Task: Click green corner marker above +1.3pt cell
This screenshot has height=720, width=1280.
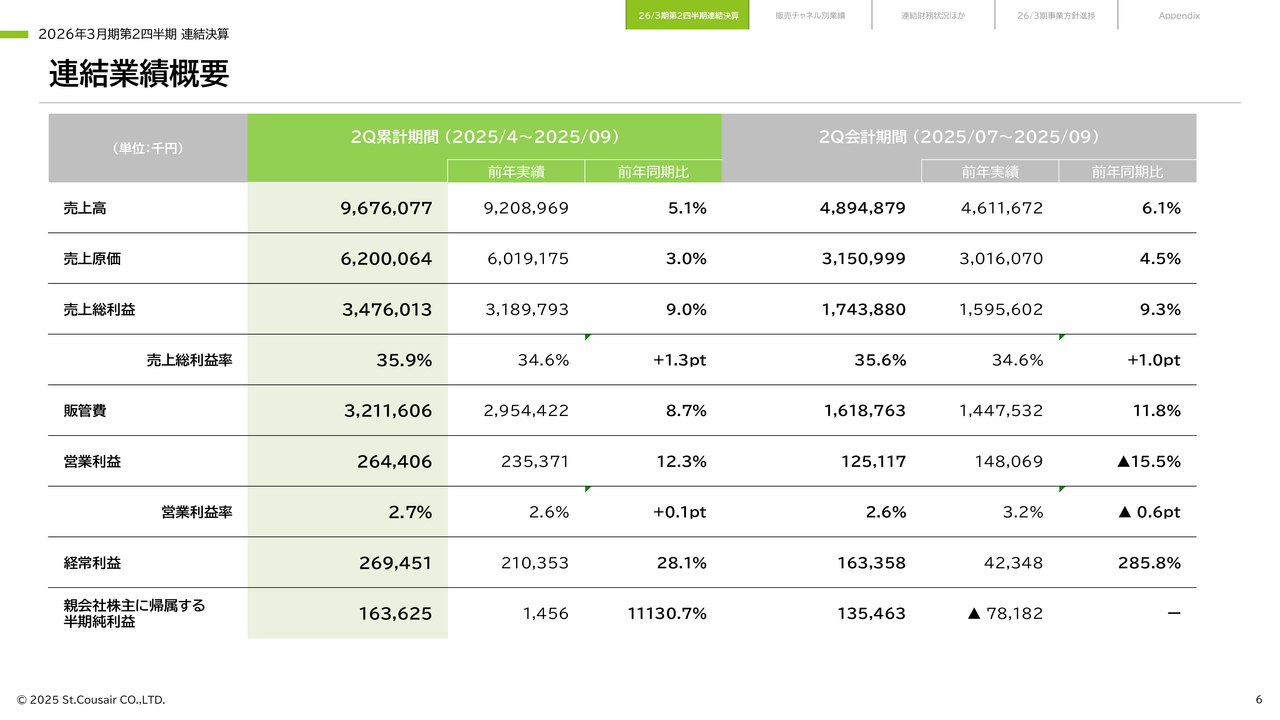Action: click(588, 338)
